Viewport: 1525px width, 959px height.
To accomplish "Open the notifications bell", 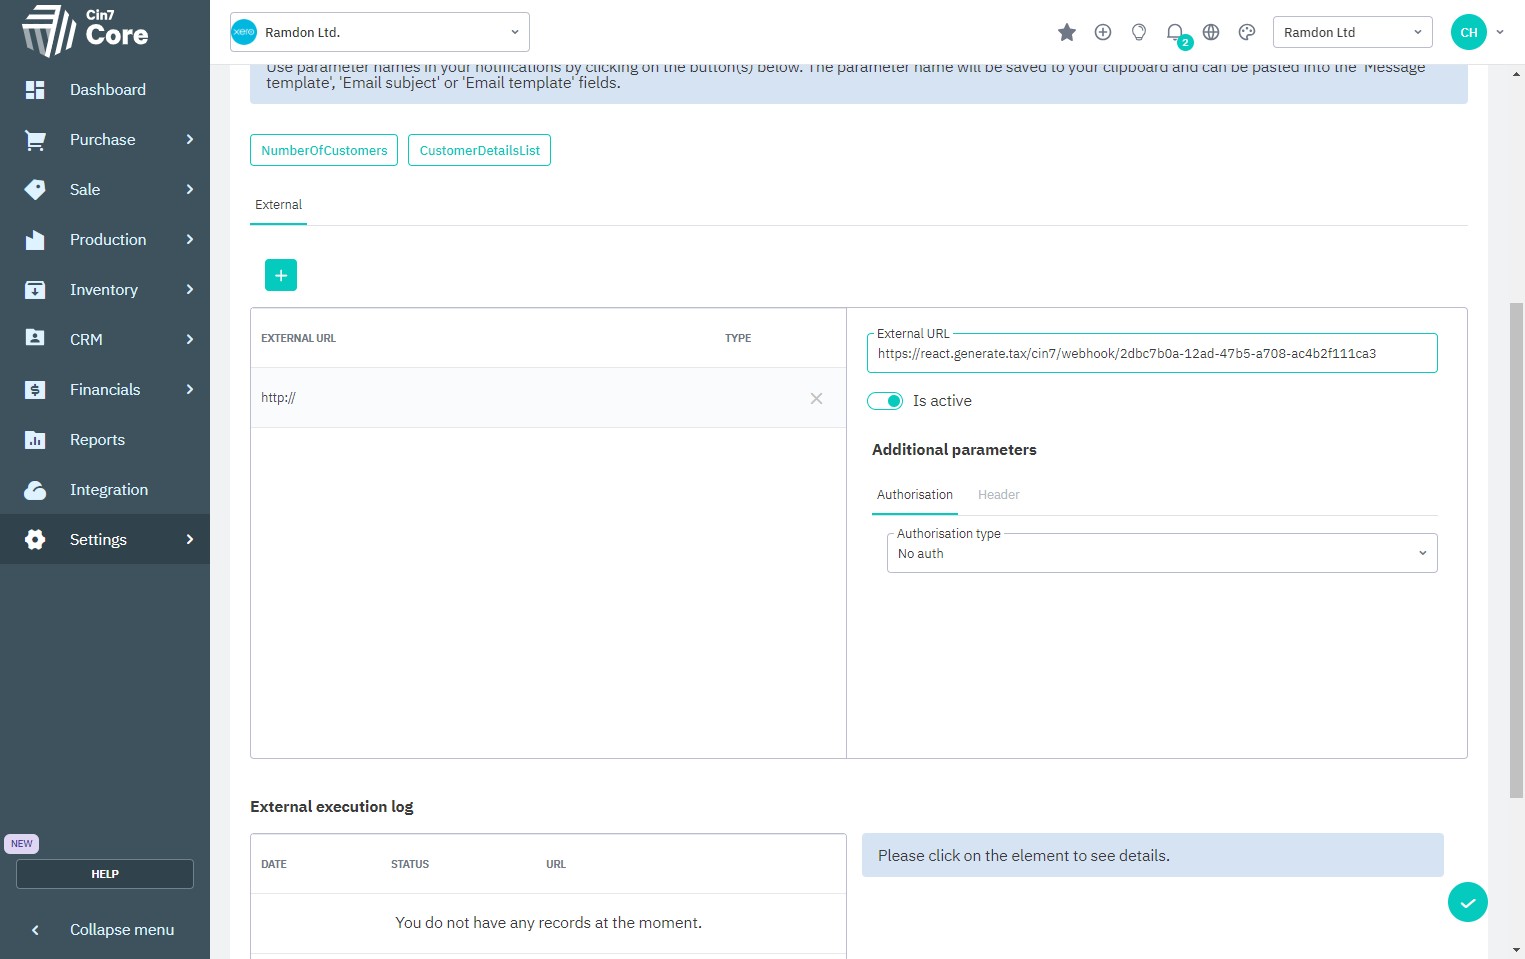I will pyautogui.click(x=1175, y=33).
